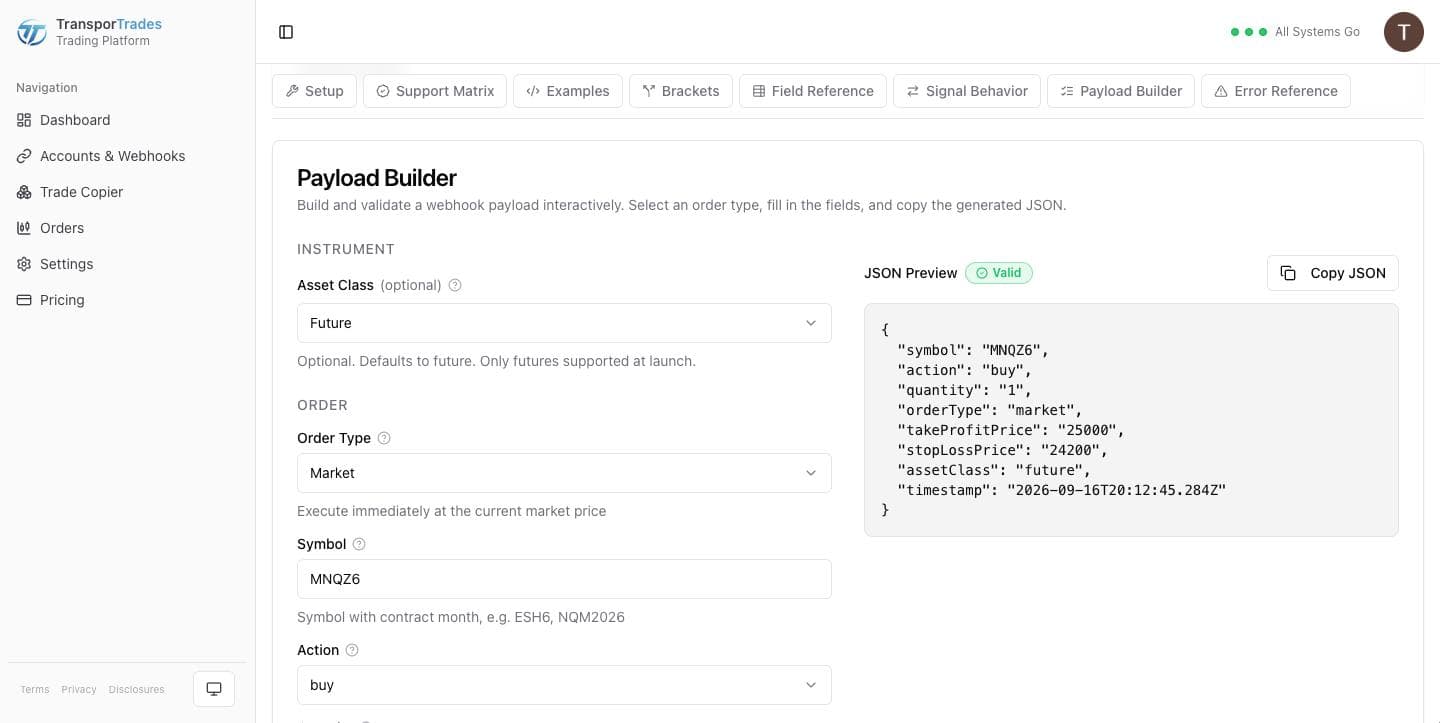1440x723 pixels.
Task: Open the Action dropdown set to buy
Action: pos(564,685)
